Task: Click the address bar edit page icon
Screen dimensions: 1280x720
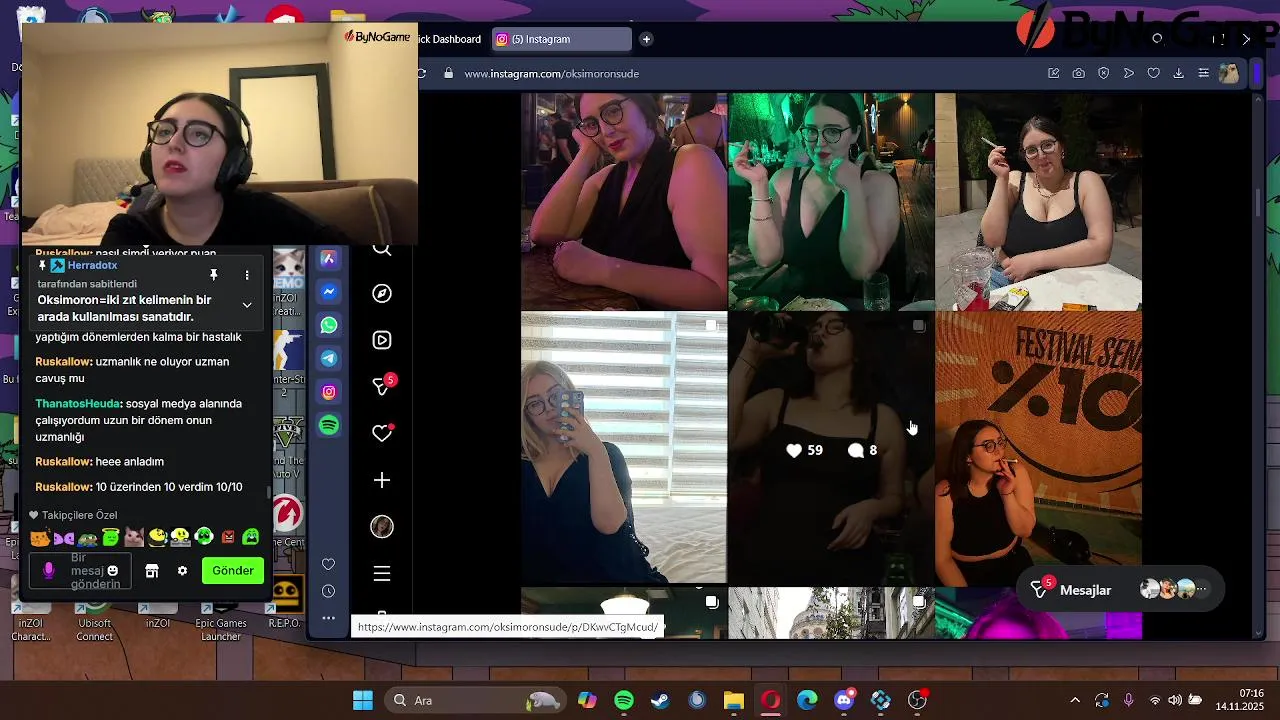Action: pyautogui.click(x=1053, y=73)
